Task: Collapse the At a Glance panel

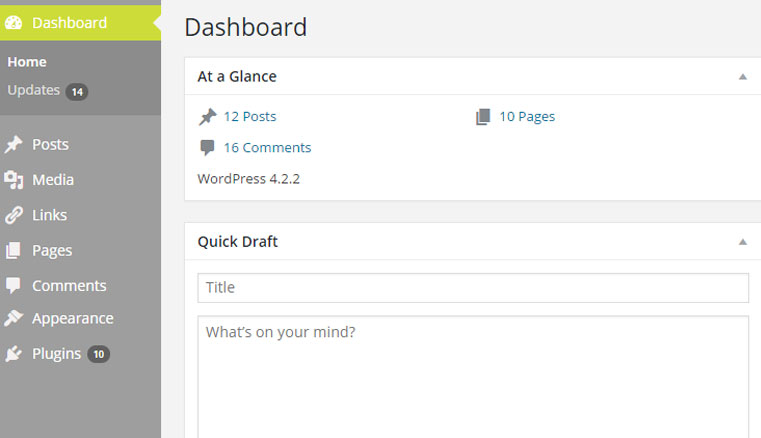Action: [743, 77]
